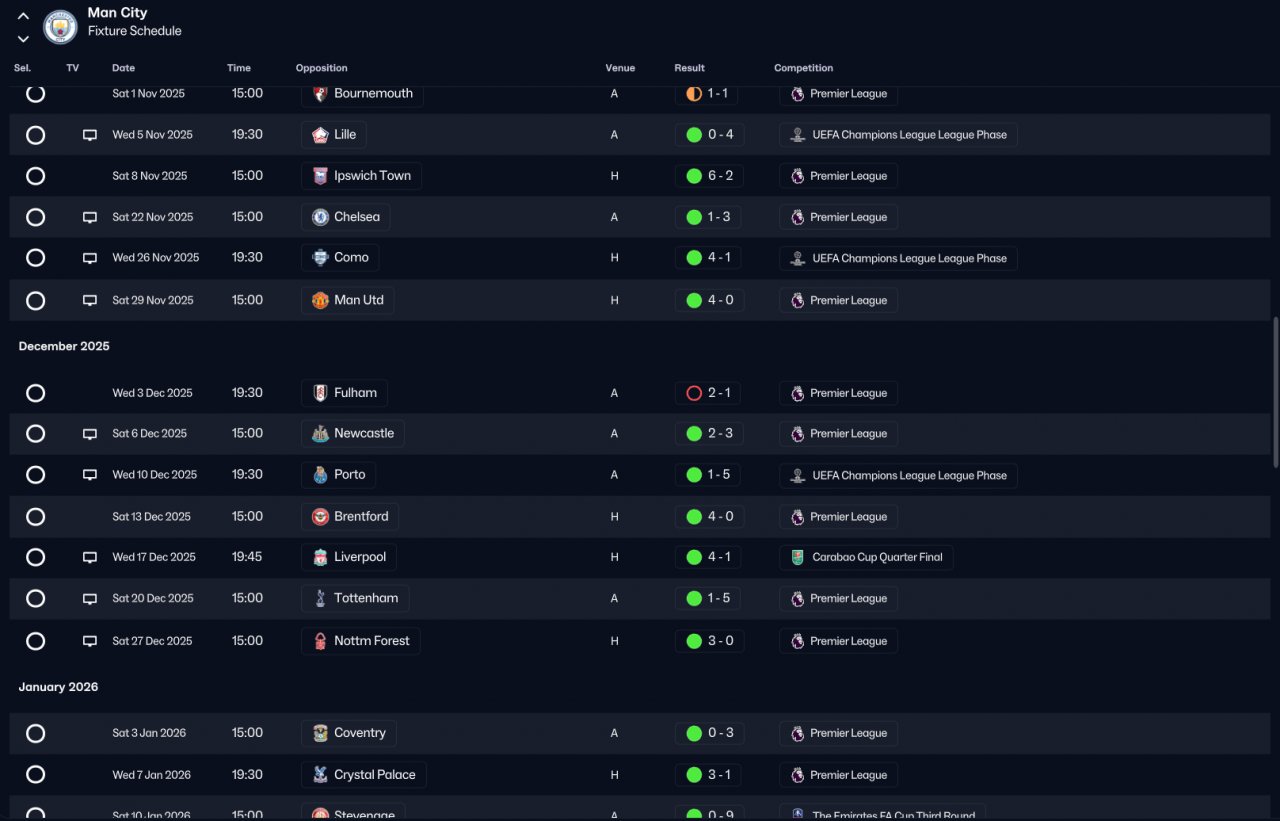Sort fixtures by Date column header
This screenshot has width=1280, height=821.
point(123,68)
